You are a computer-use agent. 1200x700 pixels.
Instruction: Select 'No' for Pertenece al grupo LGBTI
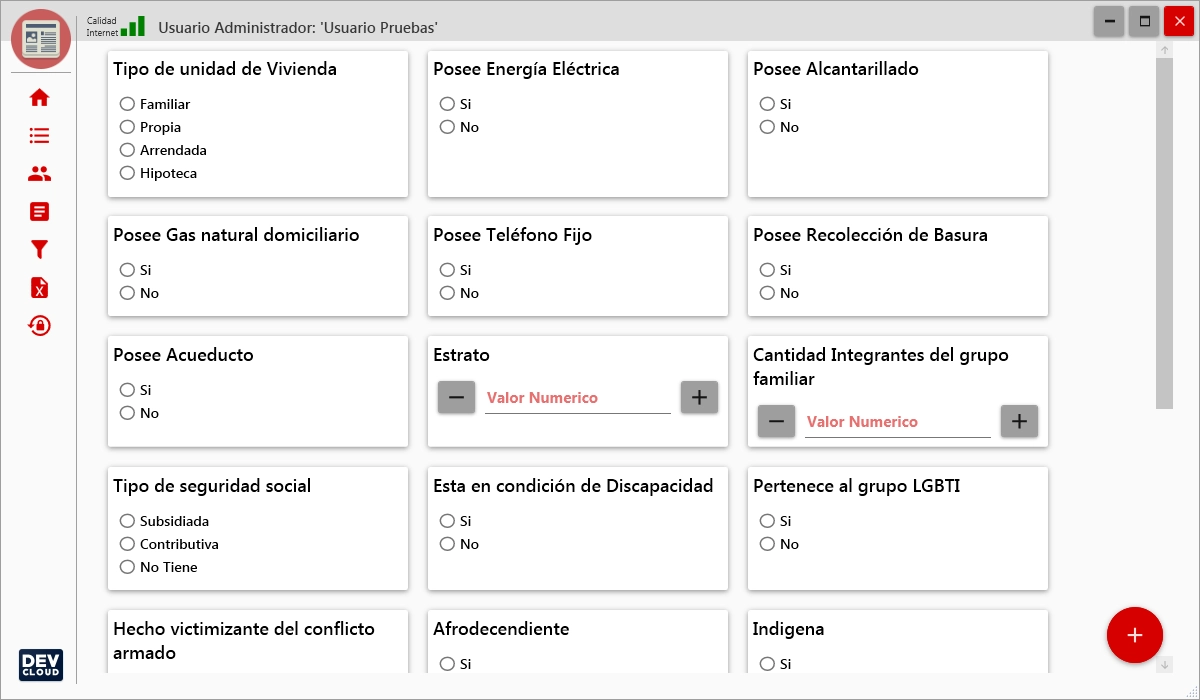[x=767, y=544]
